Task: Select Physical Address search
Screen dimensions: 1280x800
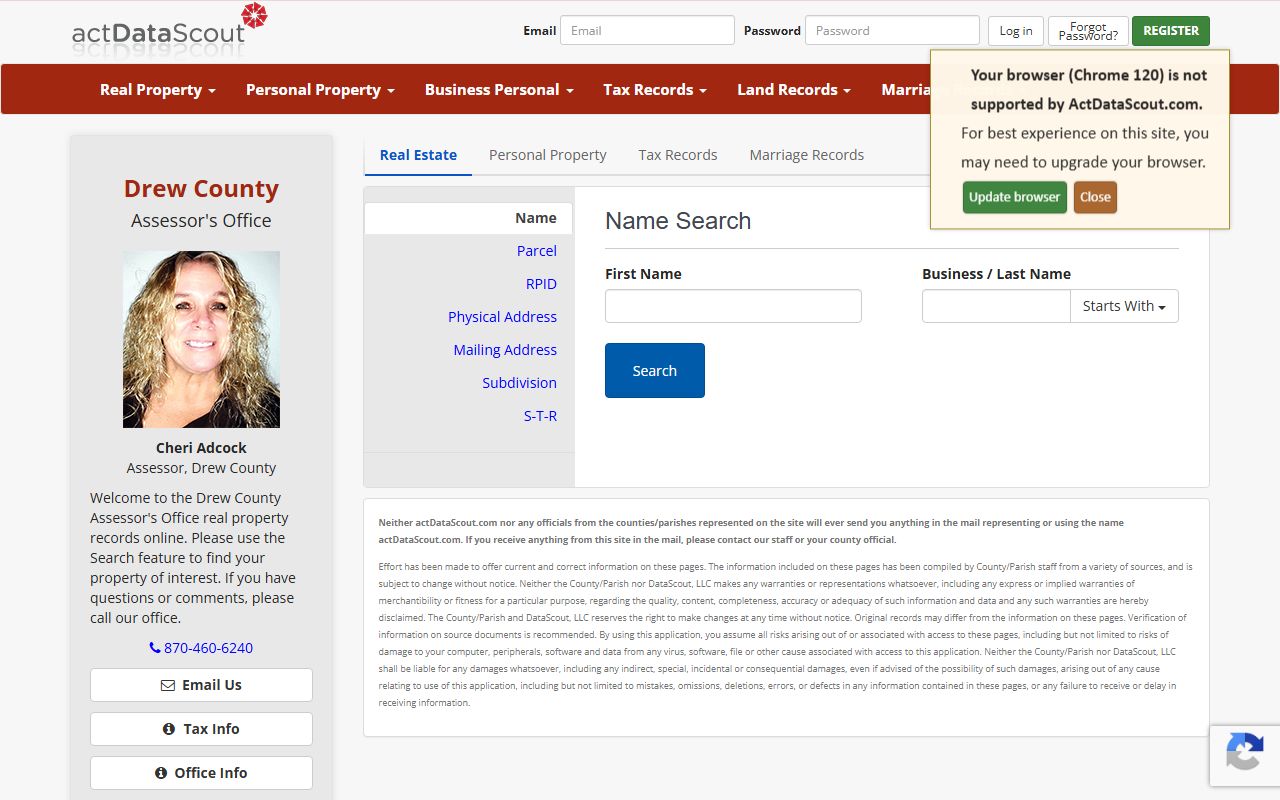Action: tap(502, 317)
